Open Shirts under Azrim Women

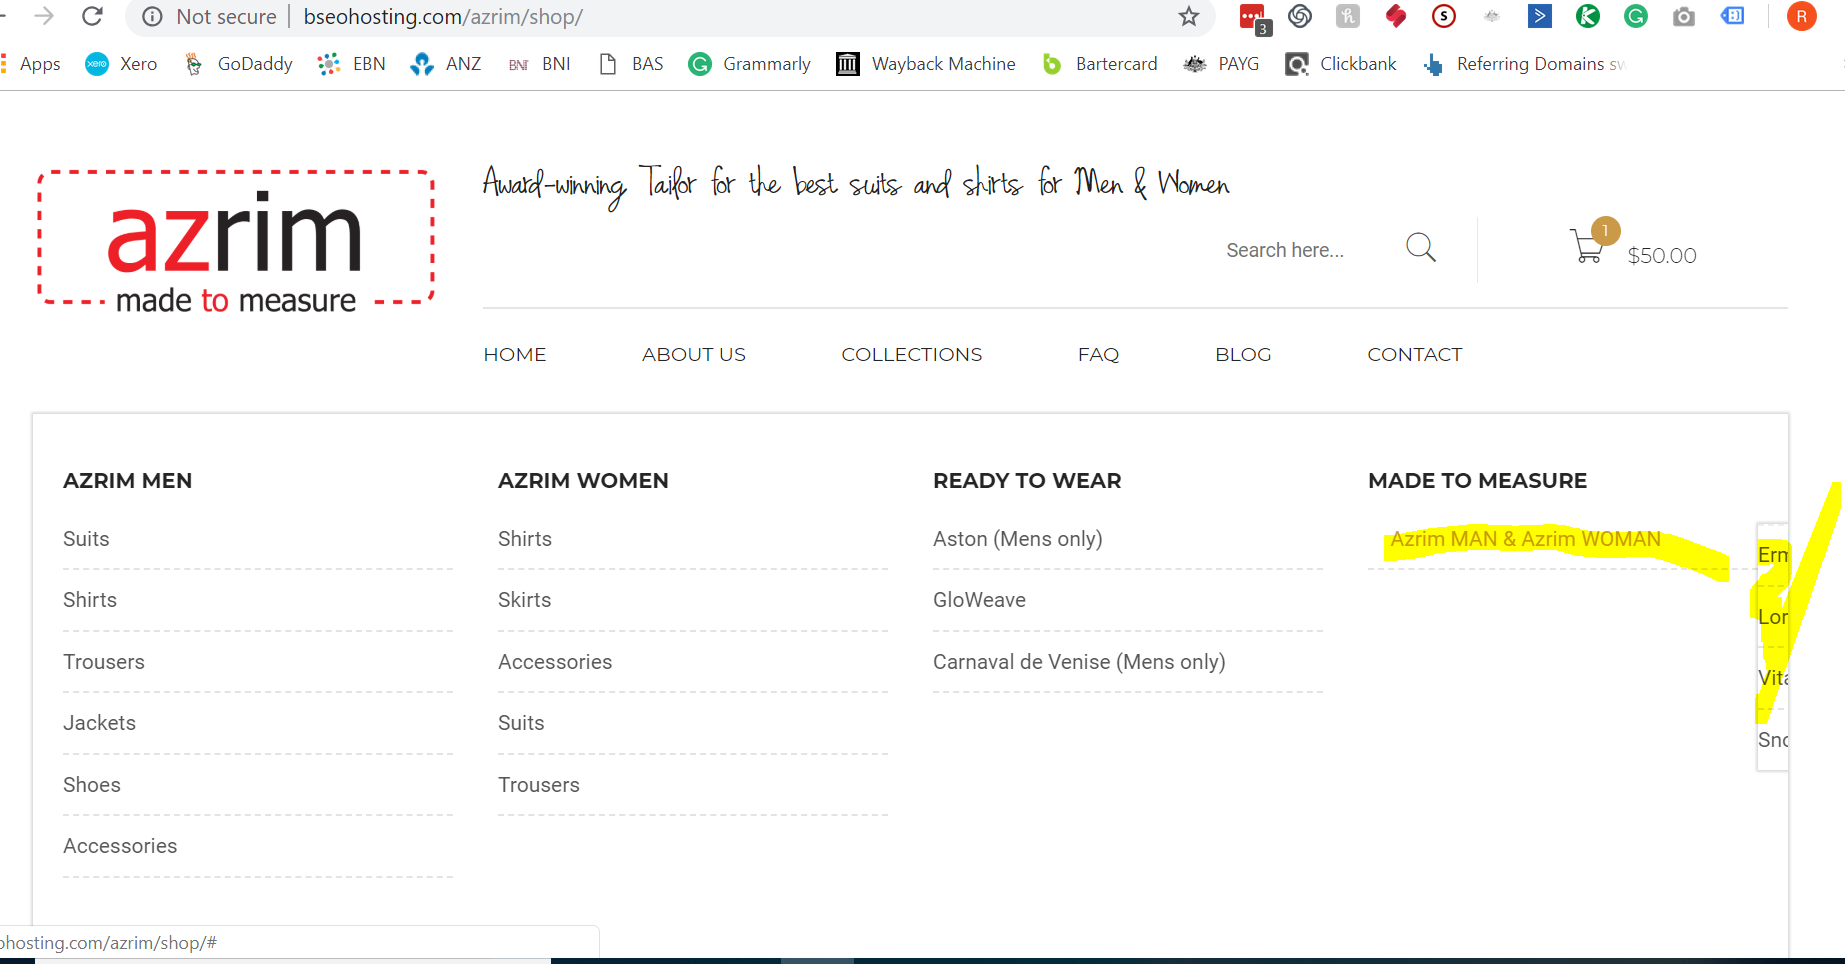point(525,539)
